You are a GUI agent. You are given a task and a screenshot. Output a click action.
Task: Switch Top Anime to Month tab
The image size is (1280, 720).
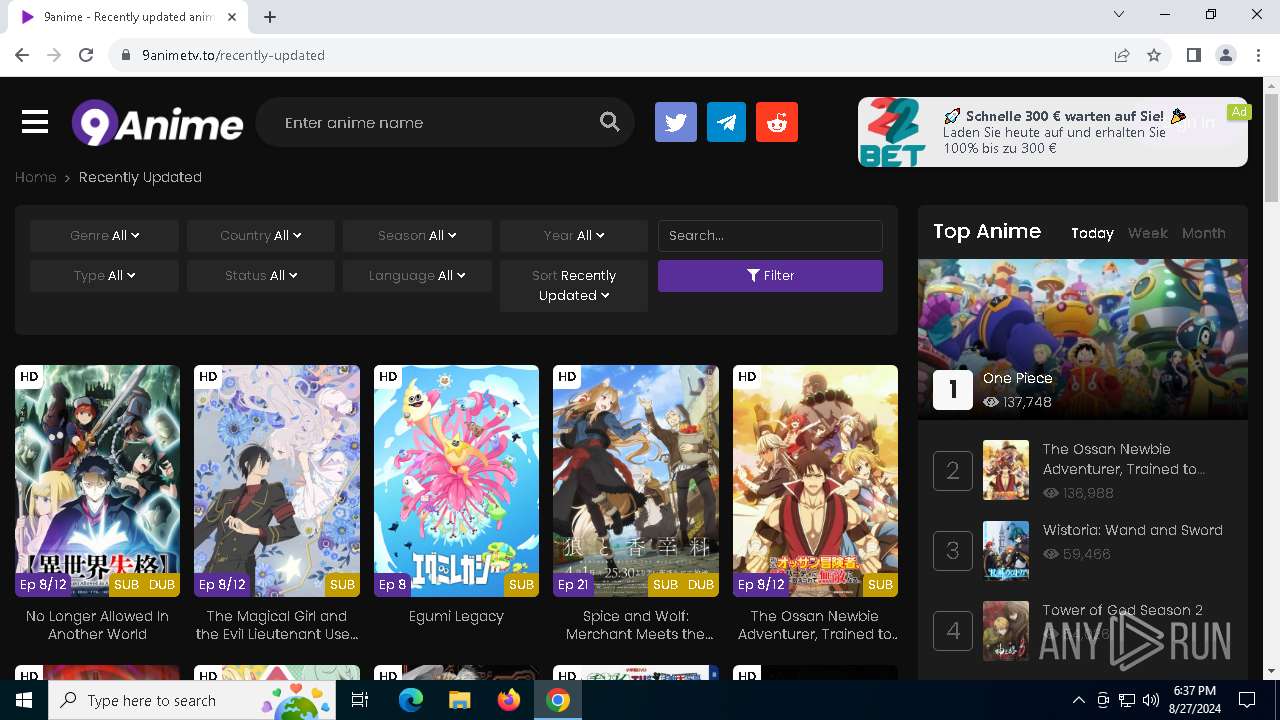[x=1203, y=233]
